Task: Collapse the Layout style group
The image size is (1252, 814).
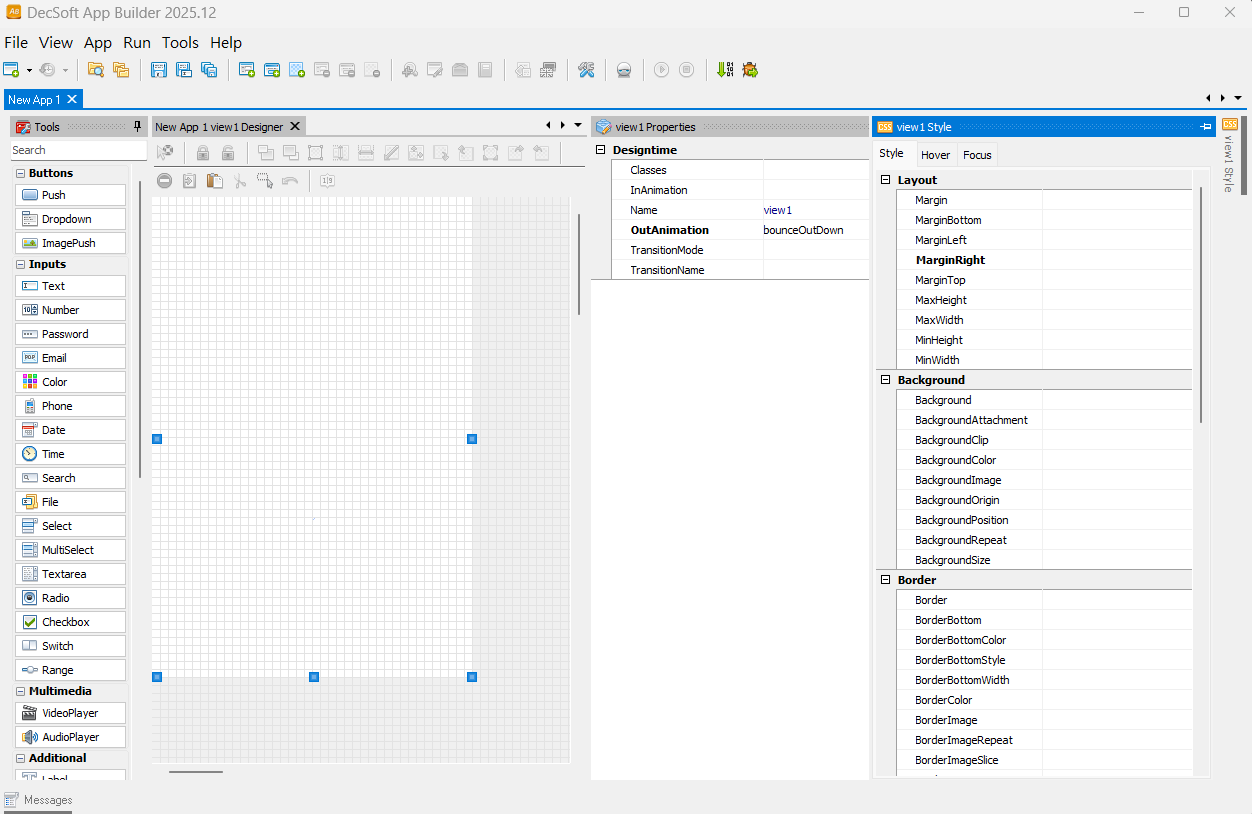Action: [x=885, y=180]
